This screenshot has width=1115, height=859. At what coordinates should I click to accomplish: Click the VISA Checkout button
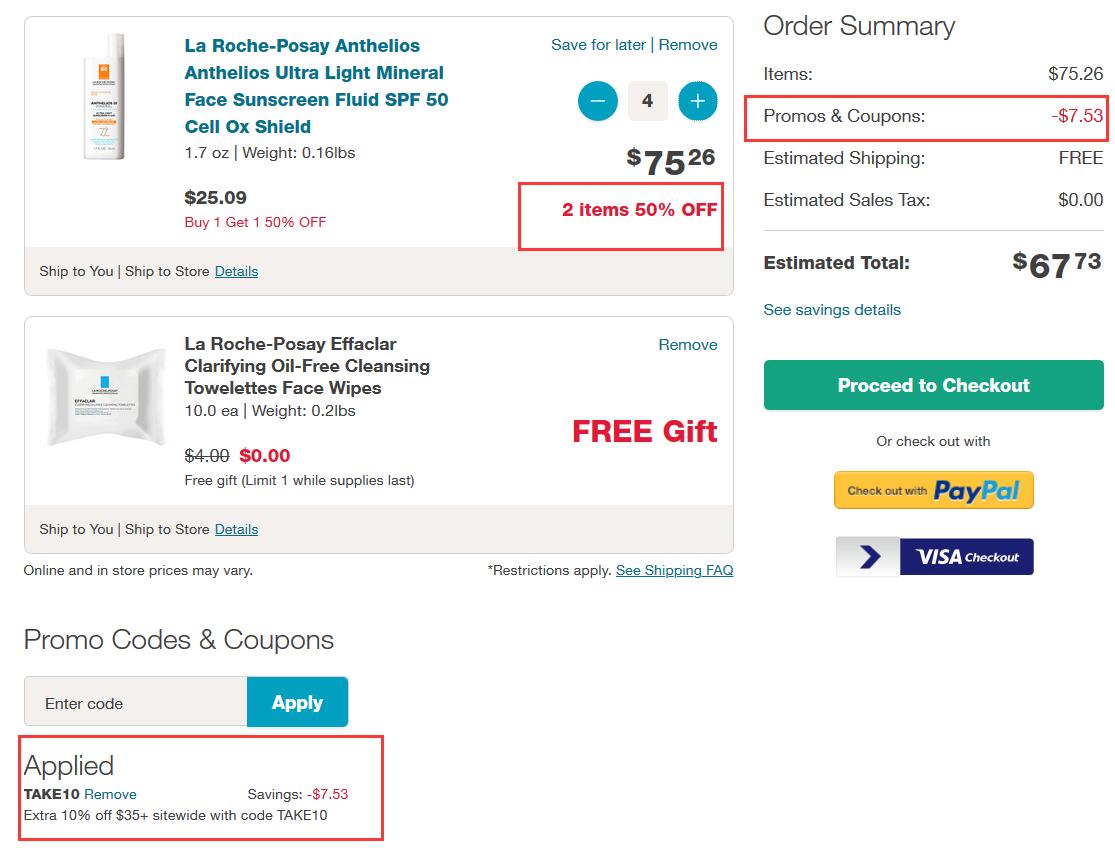click(x=934, y=556)
